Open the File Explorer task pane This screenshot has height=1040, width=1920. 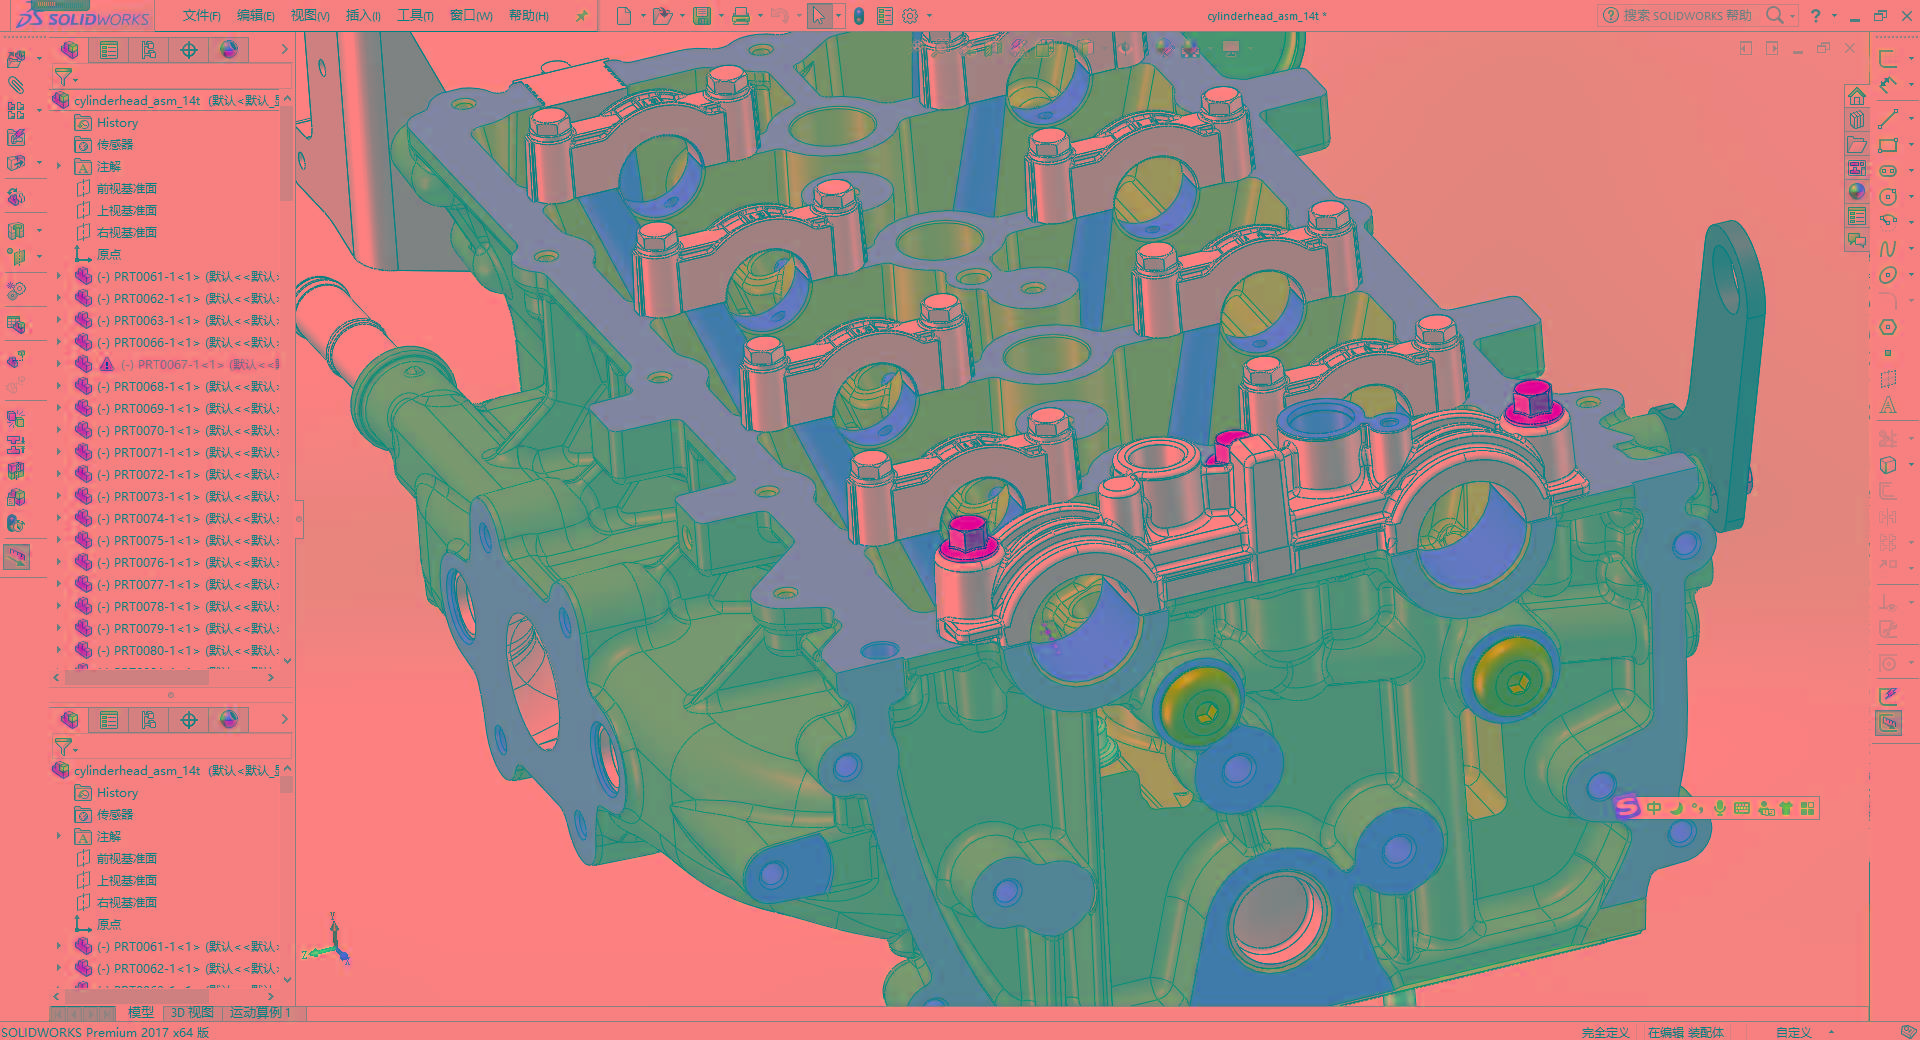pos(1857,144)
